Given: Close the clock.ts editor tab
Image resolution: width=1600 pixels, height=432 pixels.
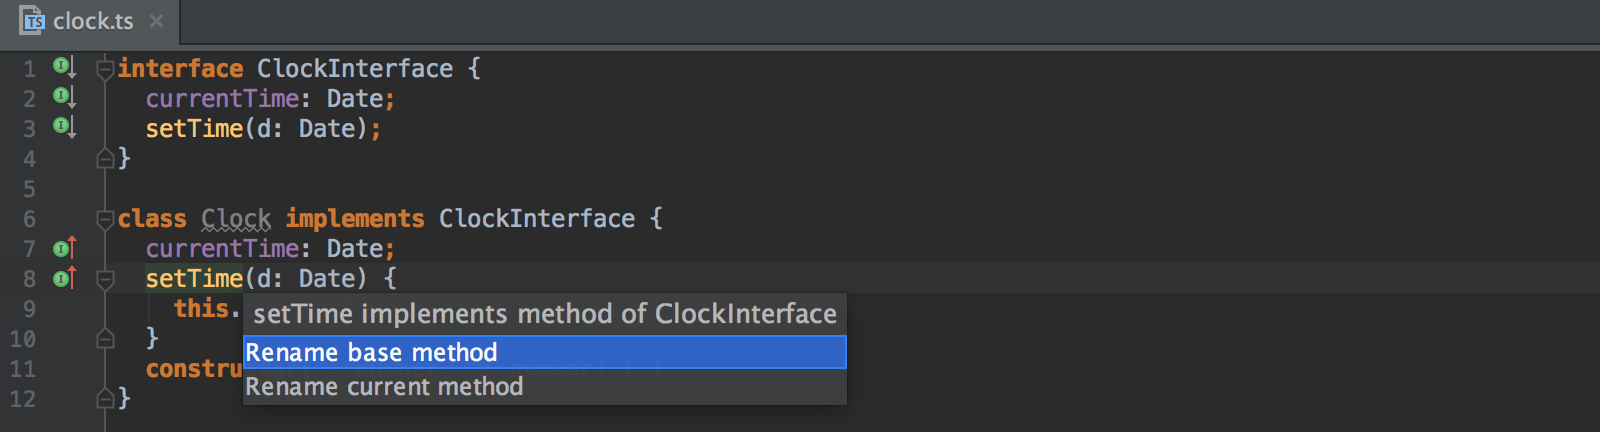Looking at the screenshot, I should [156, 21].
